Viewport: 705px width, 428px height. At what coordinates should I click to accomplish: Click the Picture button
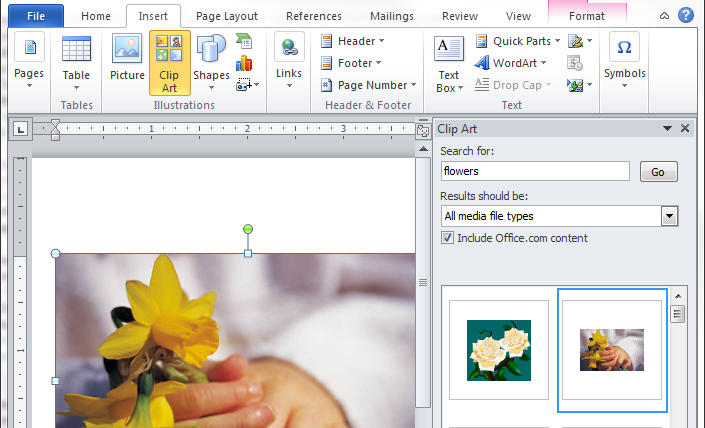click(127, 58)
